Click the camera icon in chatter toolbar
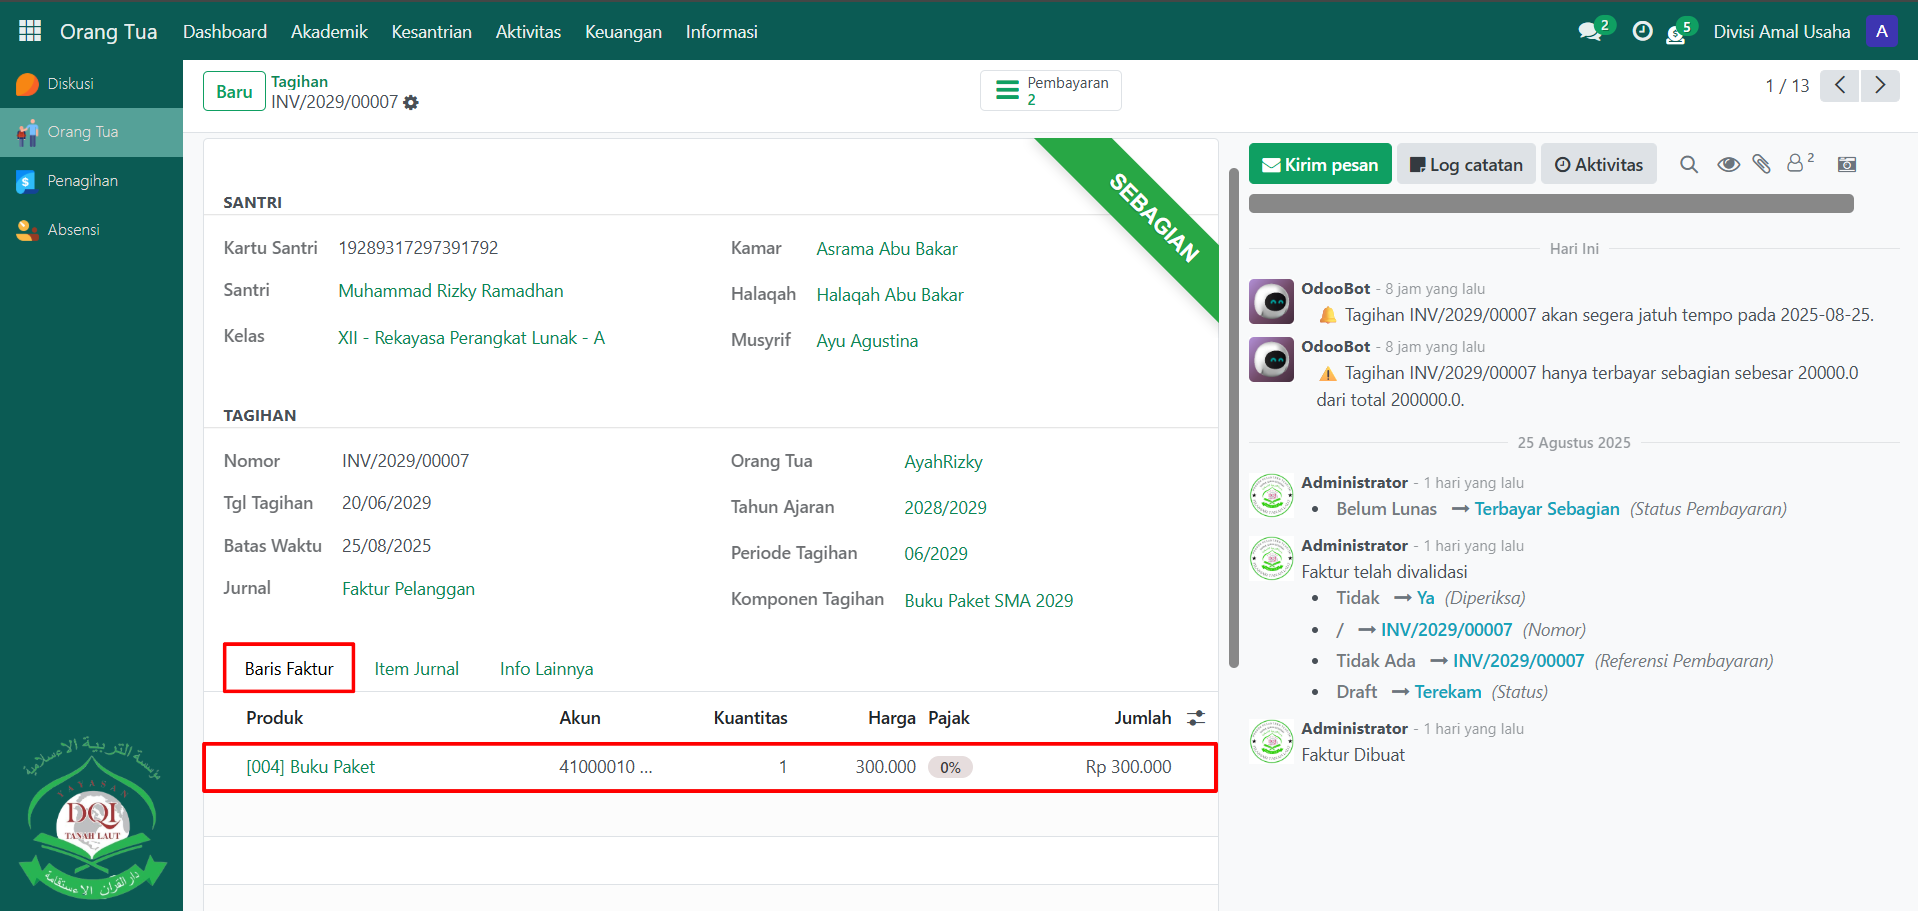1918x911 pixels. coord(1847,165)
